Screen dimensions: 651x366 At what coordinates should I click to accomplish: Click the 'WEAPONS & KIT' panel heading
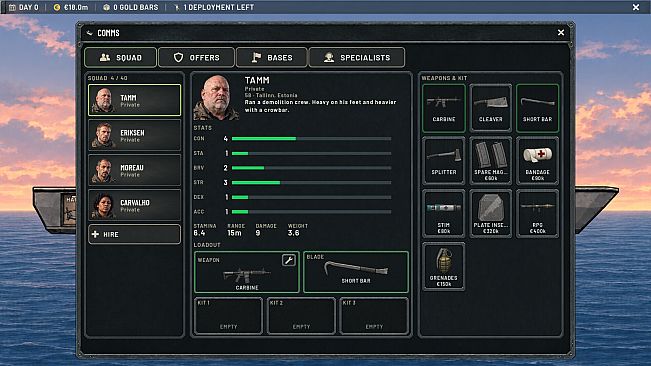444,78
